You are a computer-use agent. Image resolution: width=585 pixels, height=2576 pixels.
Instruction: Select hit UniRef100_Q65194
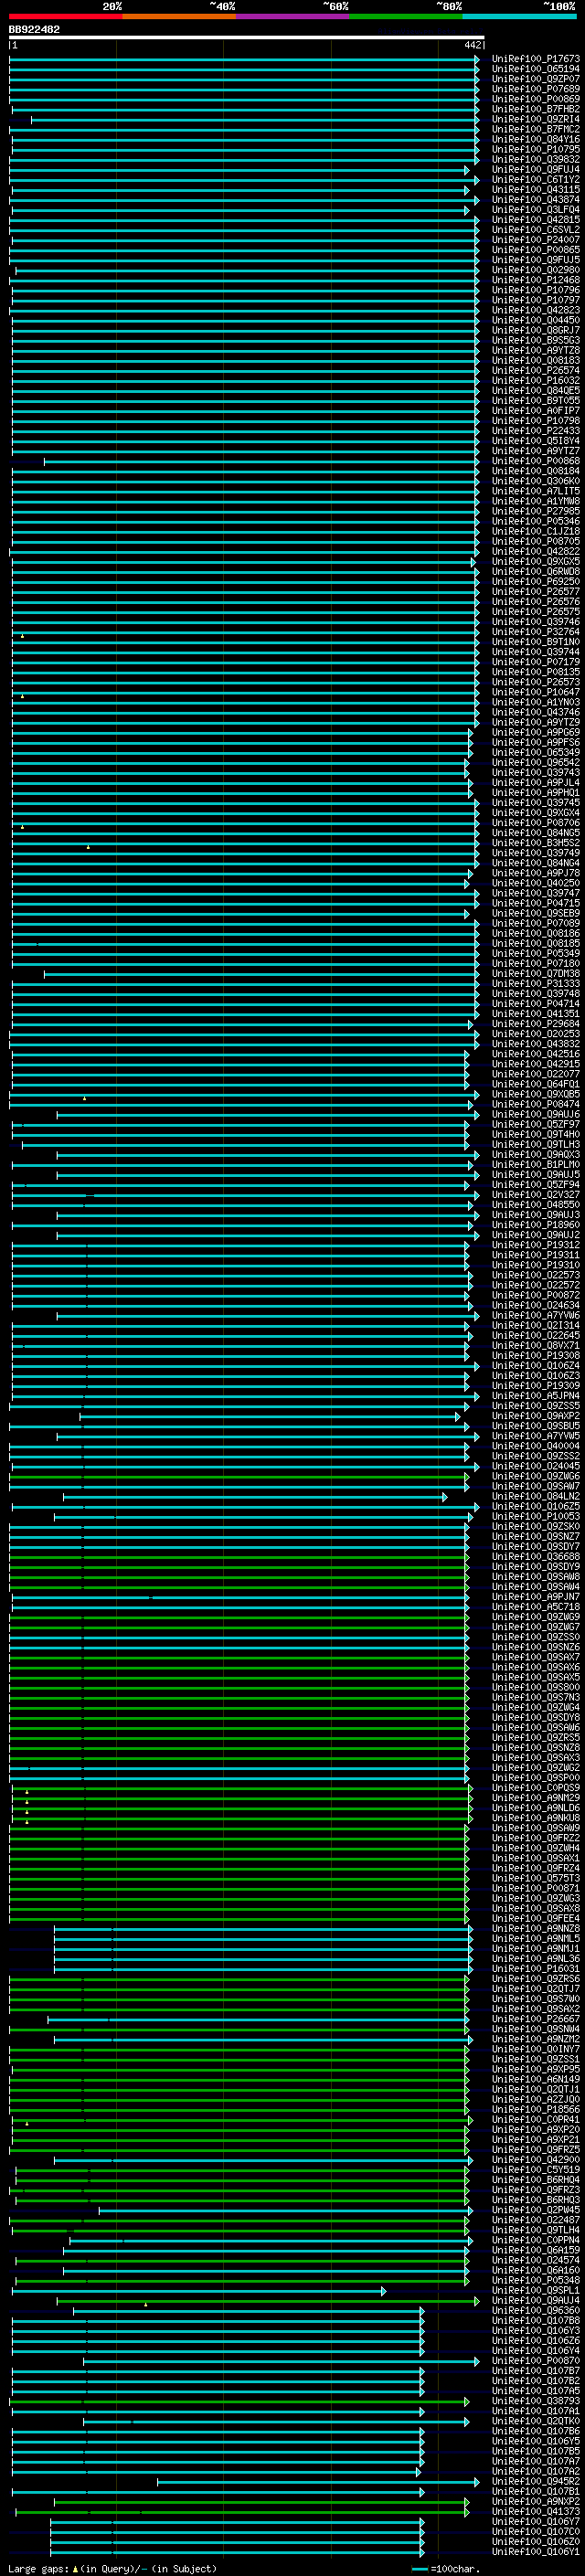536,69
